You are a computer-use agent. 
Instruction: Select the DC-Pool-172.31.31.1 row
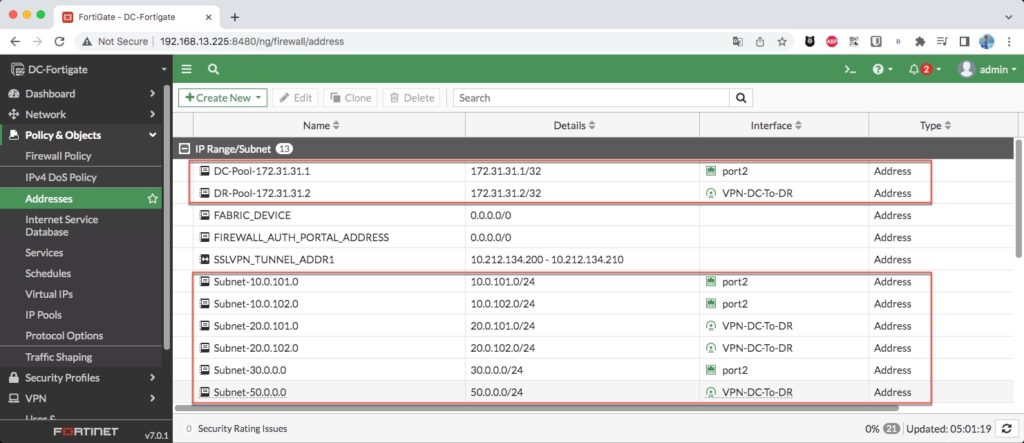point(594,171)
